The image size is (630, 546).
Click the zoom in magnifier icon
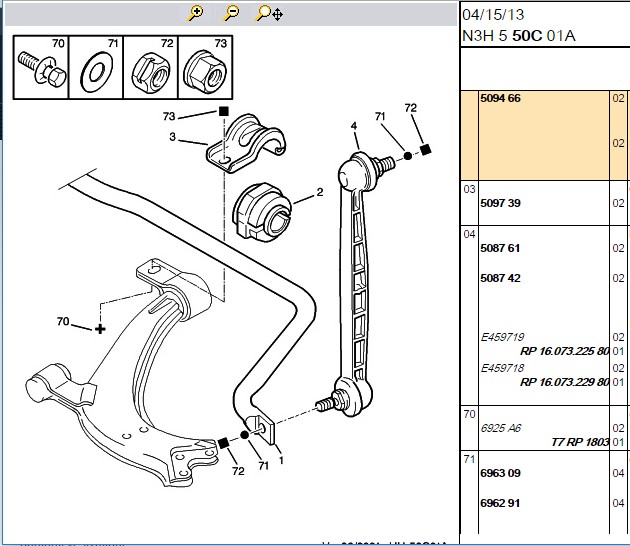[x=195, y=13]
